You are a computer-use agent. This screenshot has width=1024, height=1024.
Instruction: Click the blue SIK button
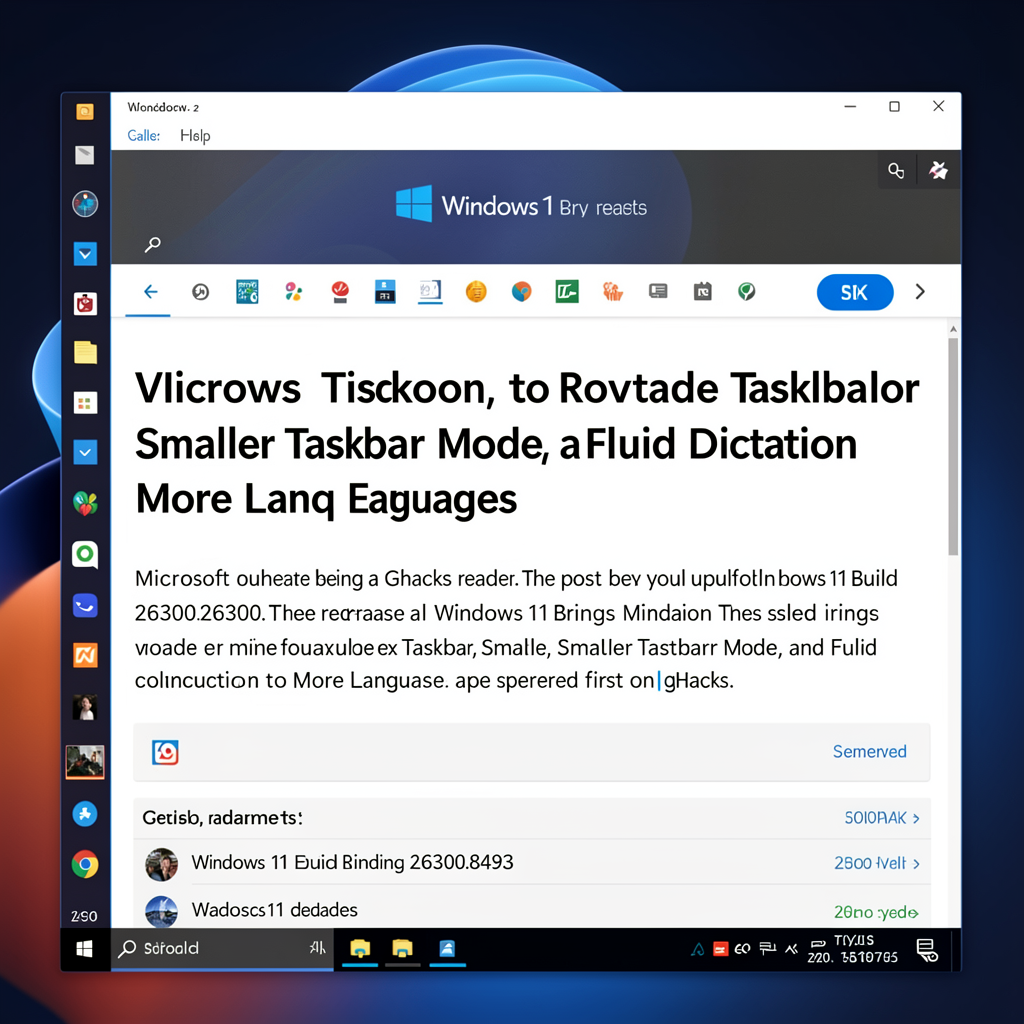point(855,292)
